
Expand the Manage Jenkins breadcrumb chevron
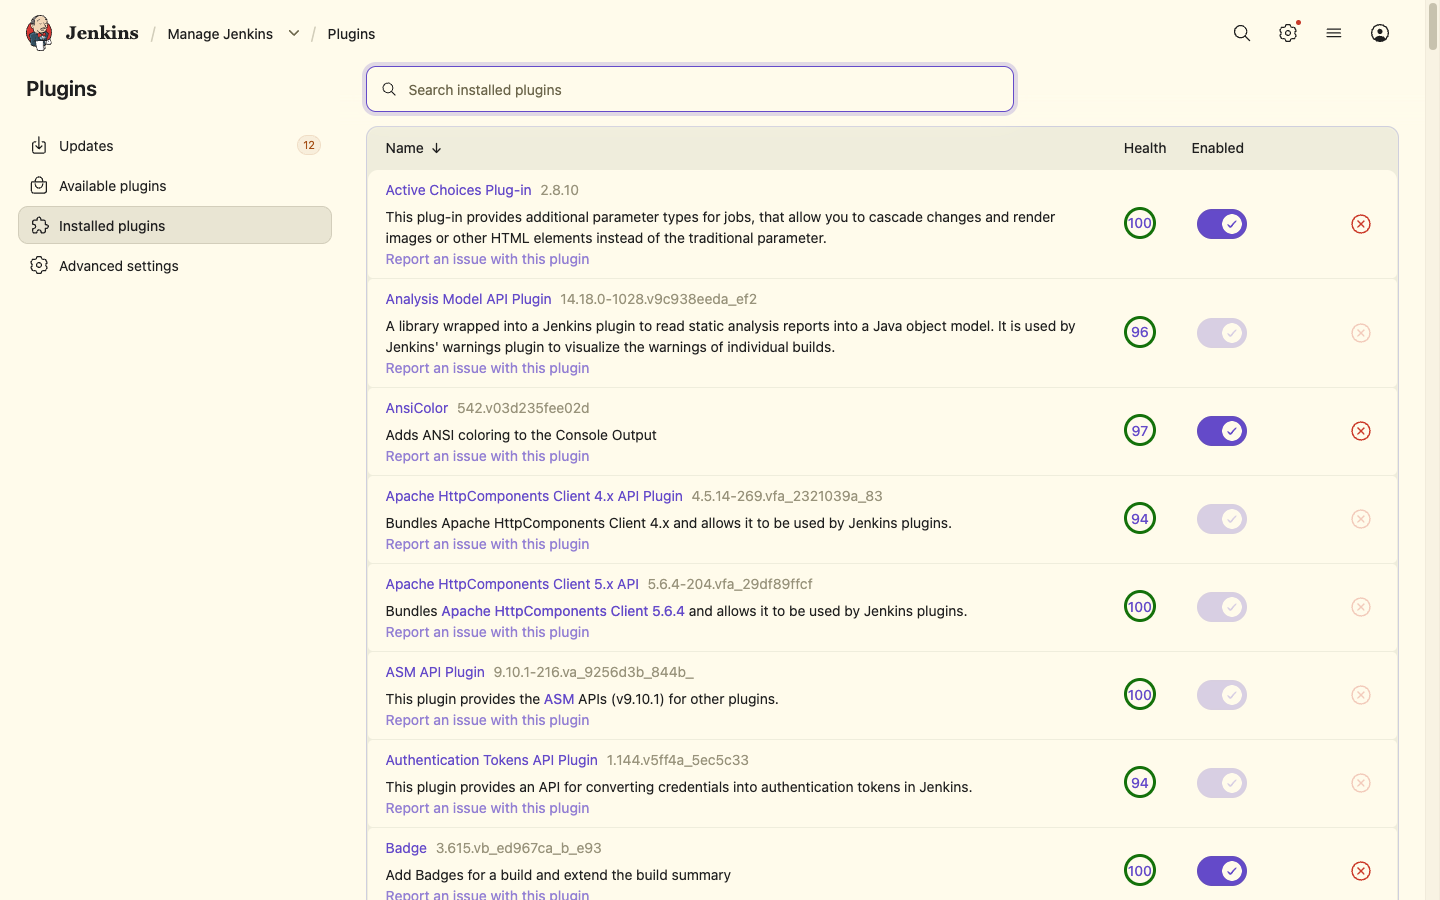coord(294,33)
